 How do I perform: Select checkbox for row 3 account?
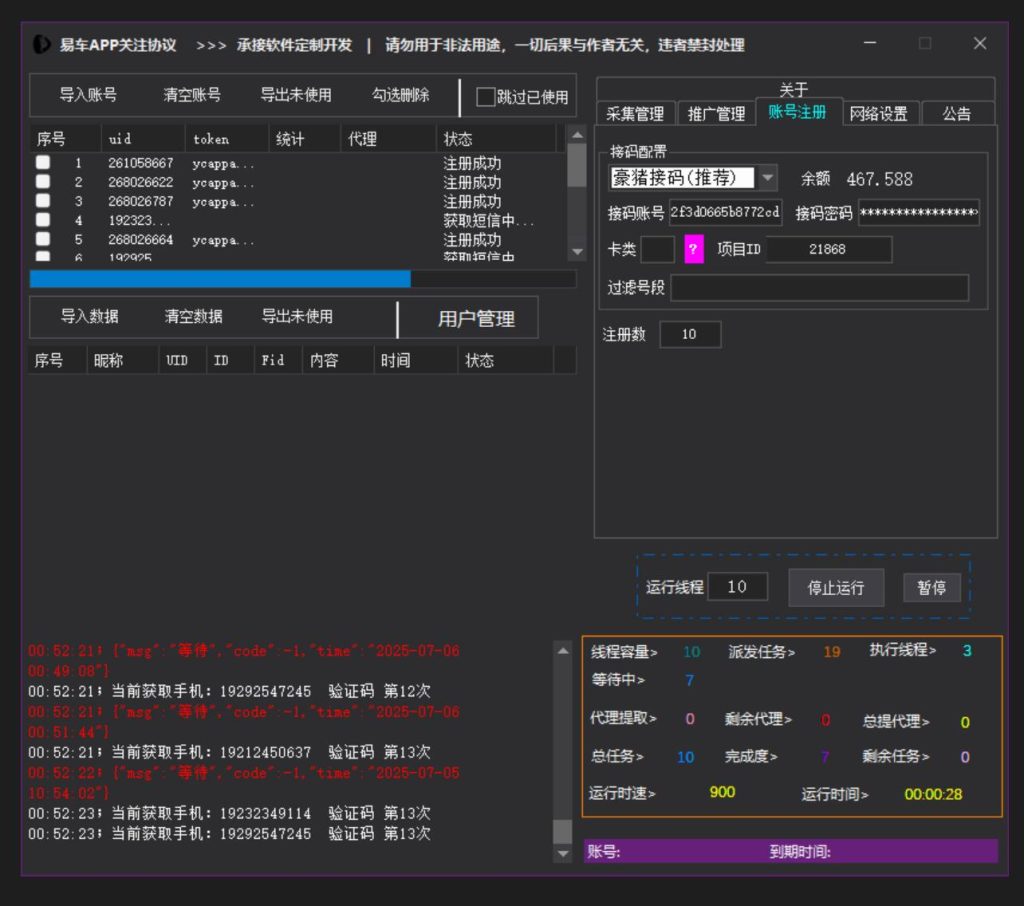click(x=43, y=202)
